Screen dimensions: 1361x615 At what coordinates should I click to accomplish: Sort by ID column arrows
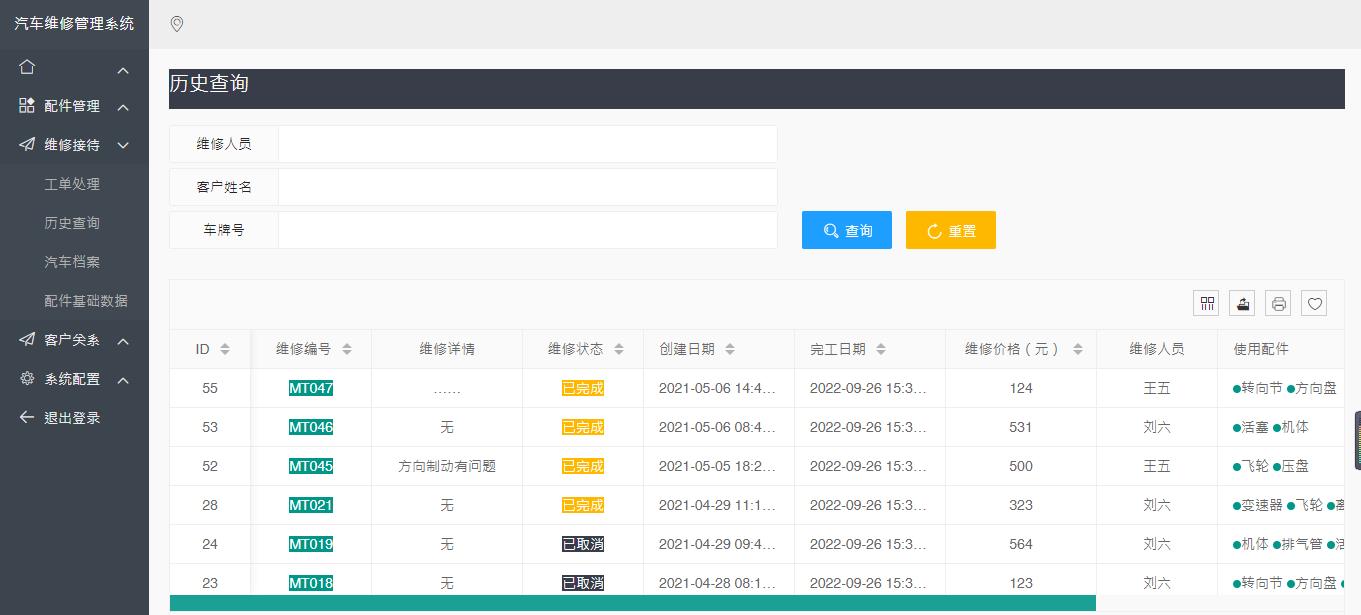225,349
